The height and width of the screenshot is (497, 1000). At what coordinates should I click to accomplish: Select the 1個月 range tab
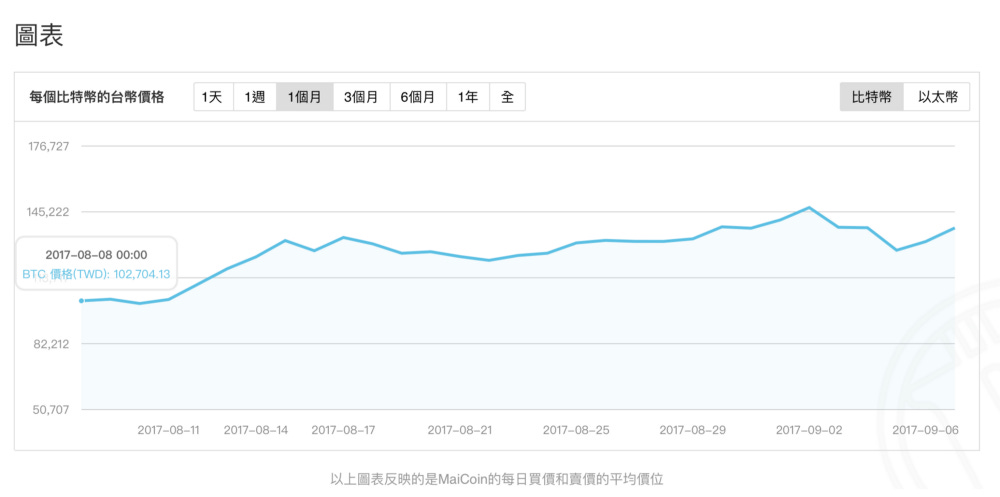304,97
